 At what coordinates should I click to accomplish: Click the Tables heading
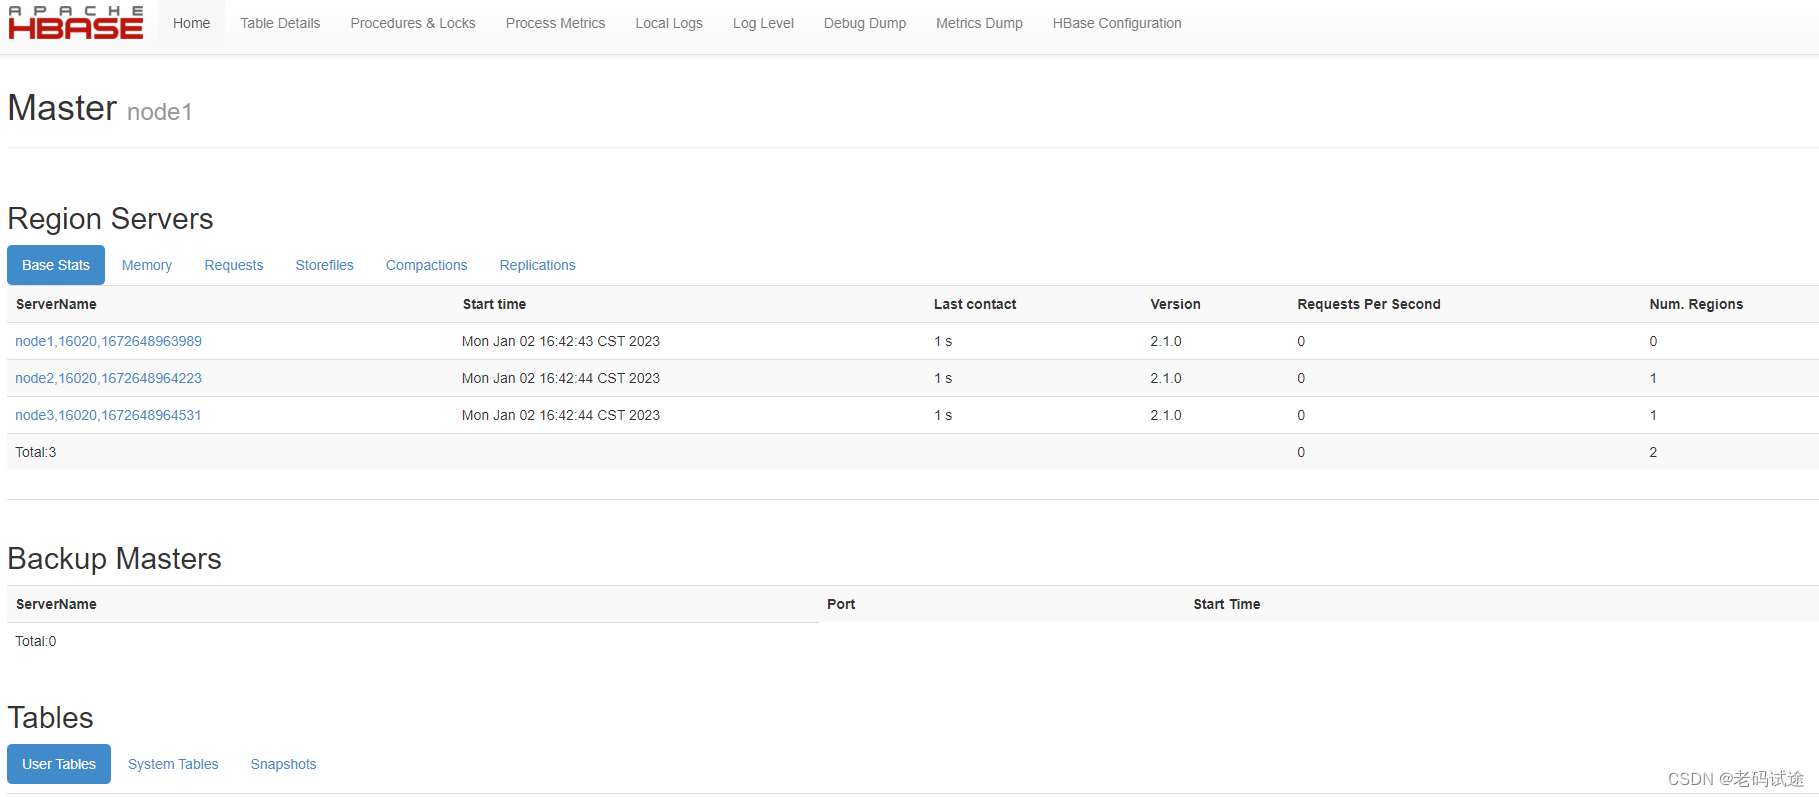click(50, 718)
